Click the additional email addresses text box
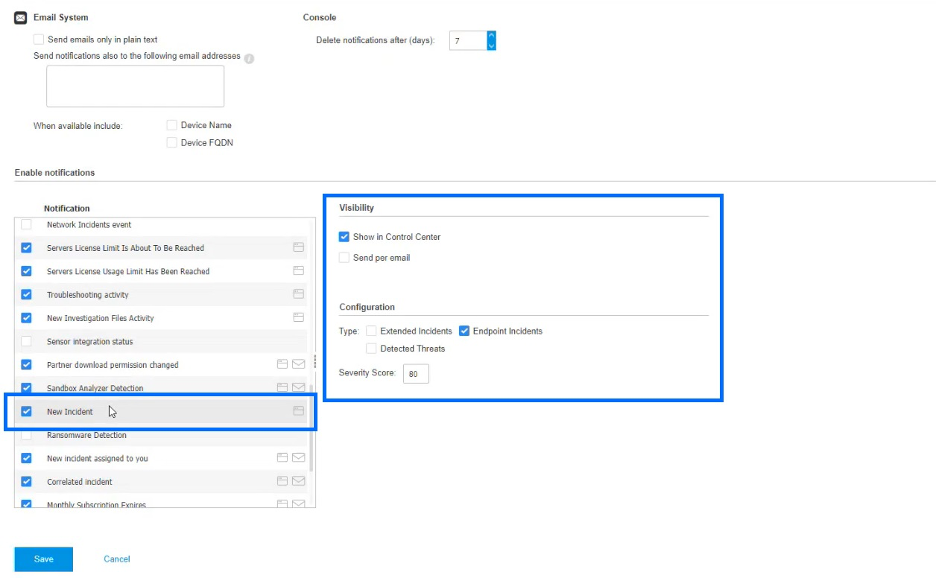 (135, 87)
